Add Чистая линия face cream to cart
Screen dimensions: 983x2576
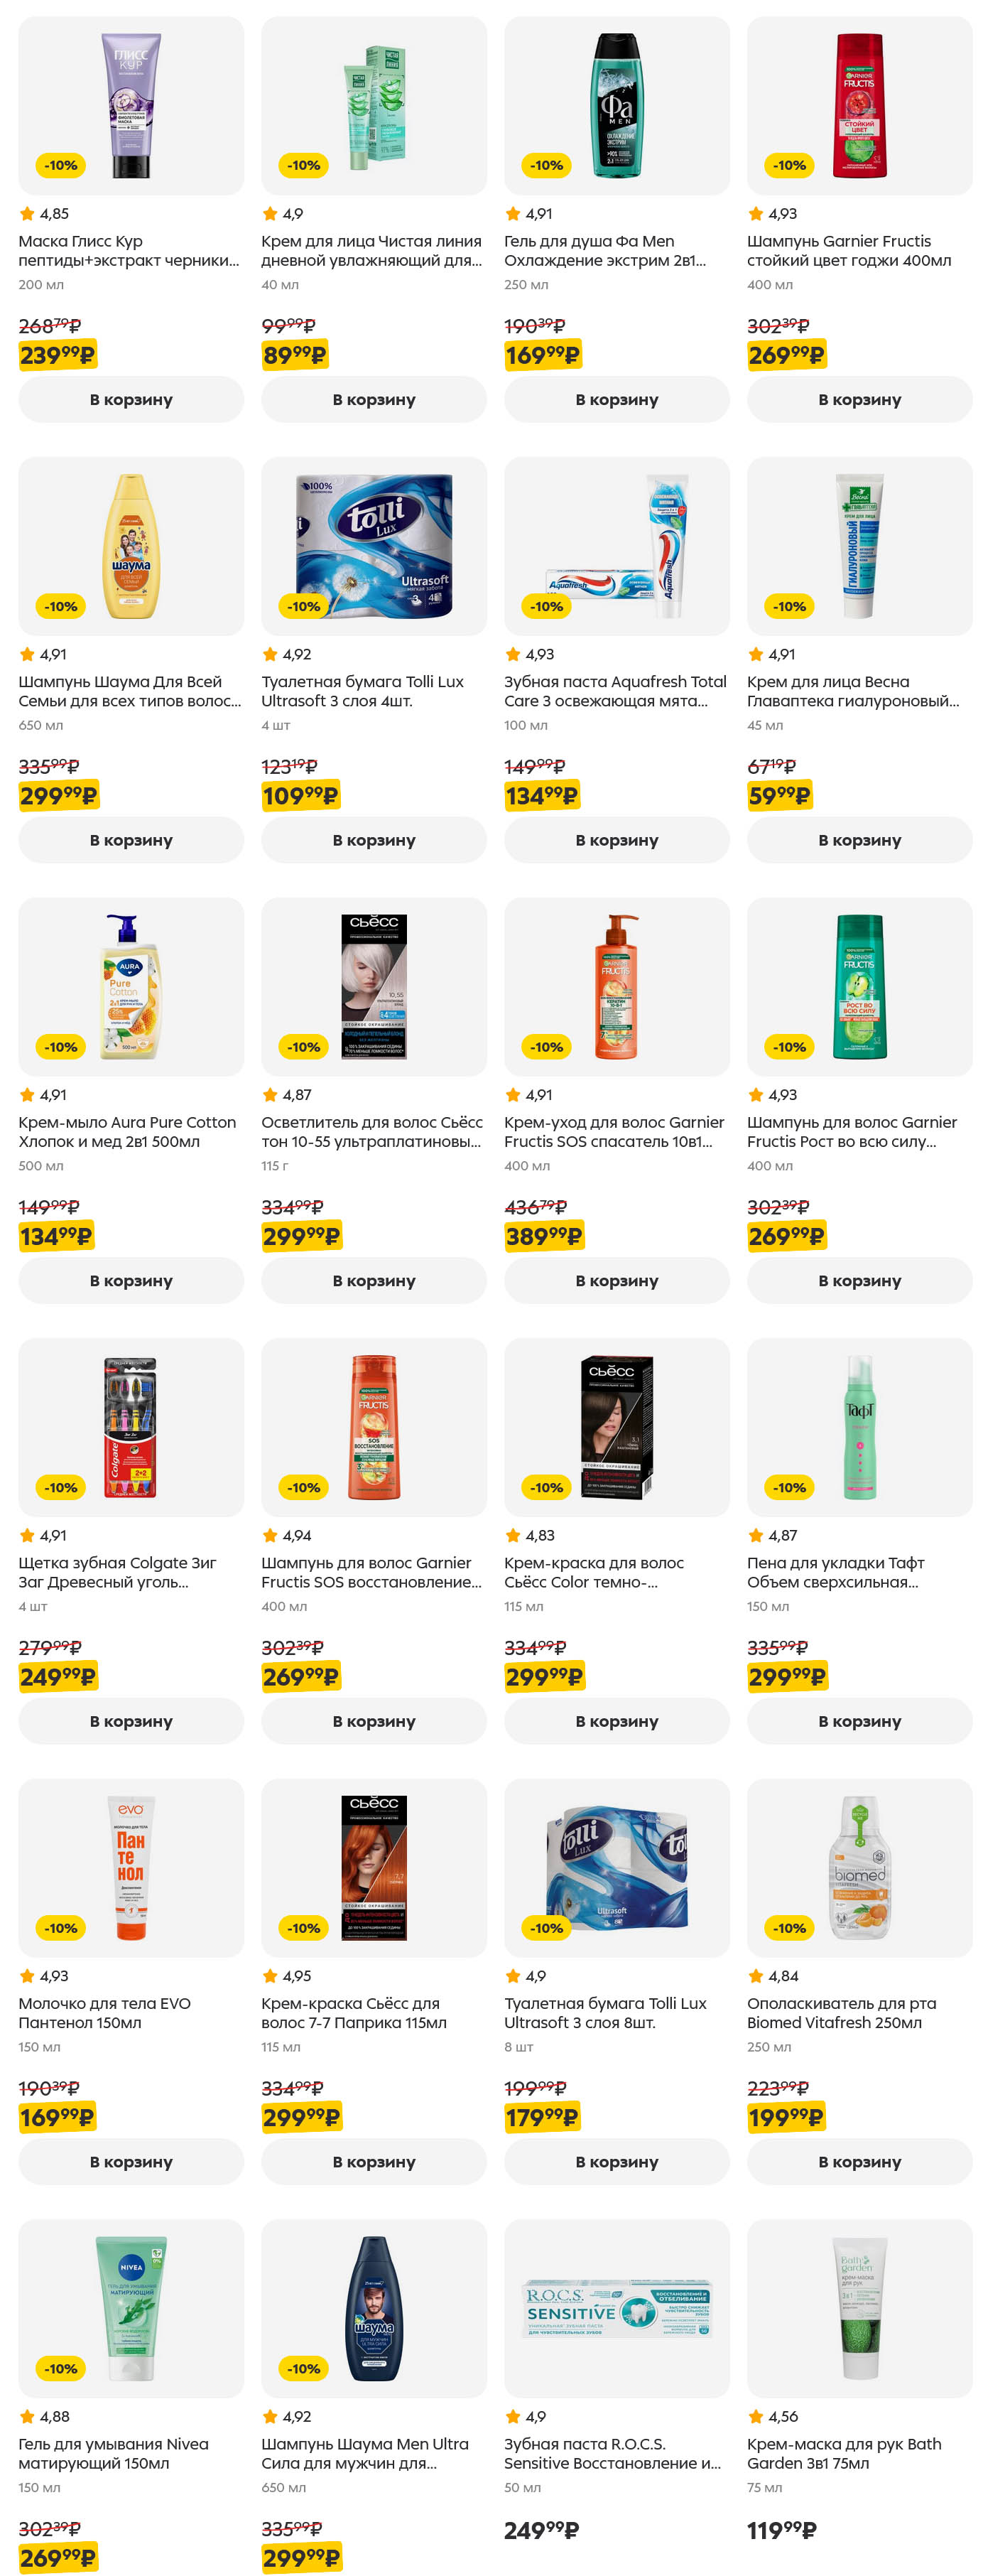[x=373, y=399]
